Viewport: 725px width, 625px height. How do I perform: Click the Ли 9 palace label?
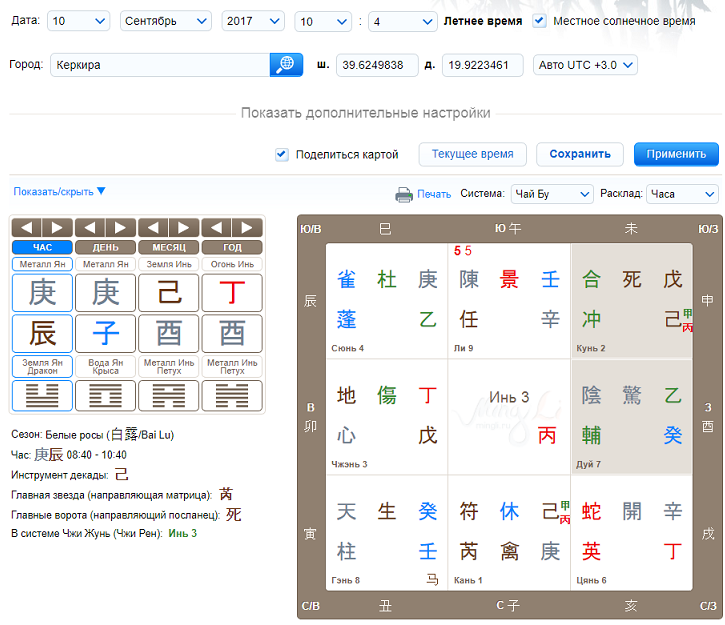463,348
